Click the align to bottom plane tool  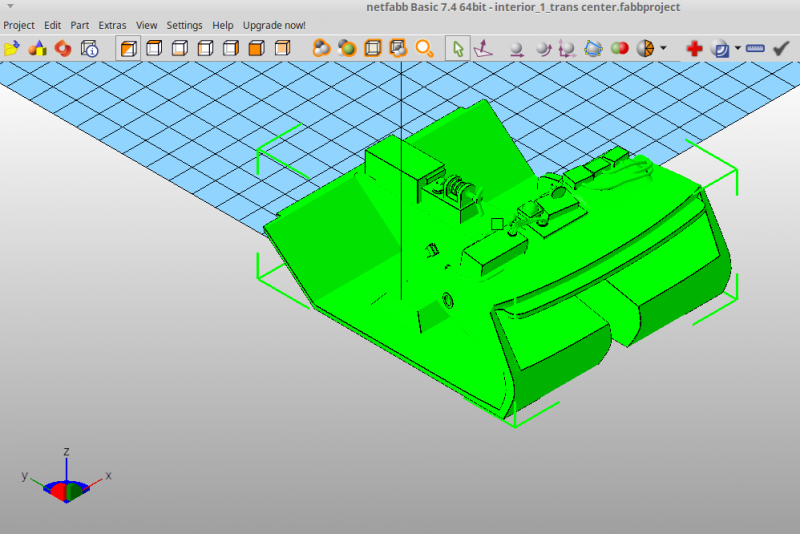tap(483, 49)
